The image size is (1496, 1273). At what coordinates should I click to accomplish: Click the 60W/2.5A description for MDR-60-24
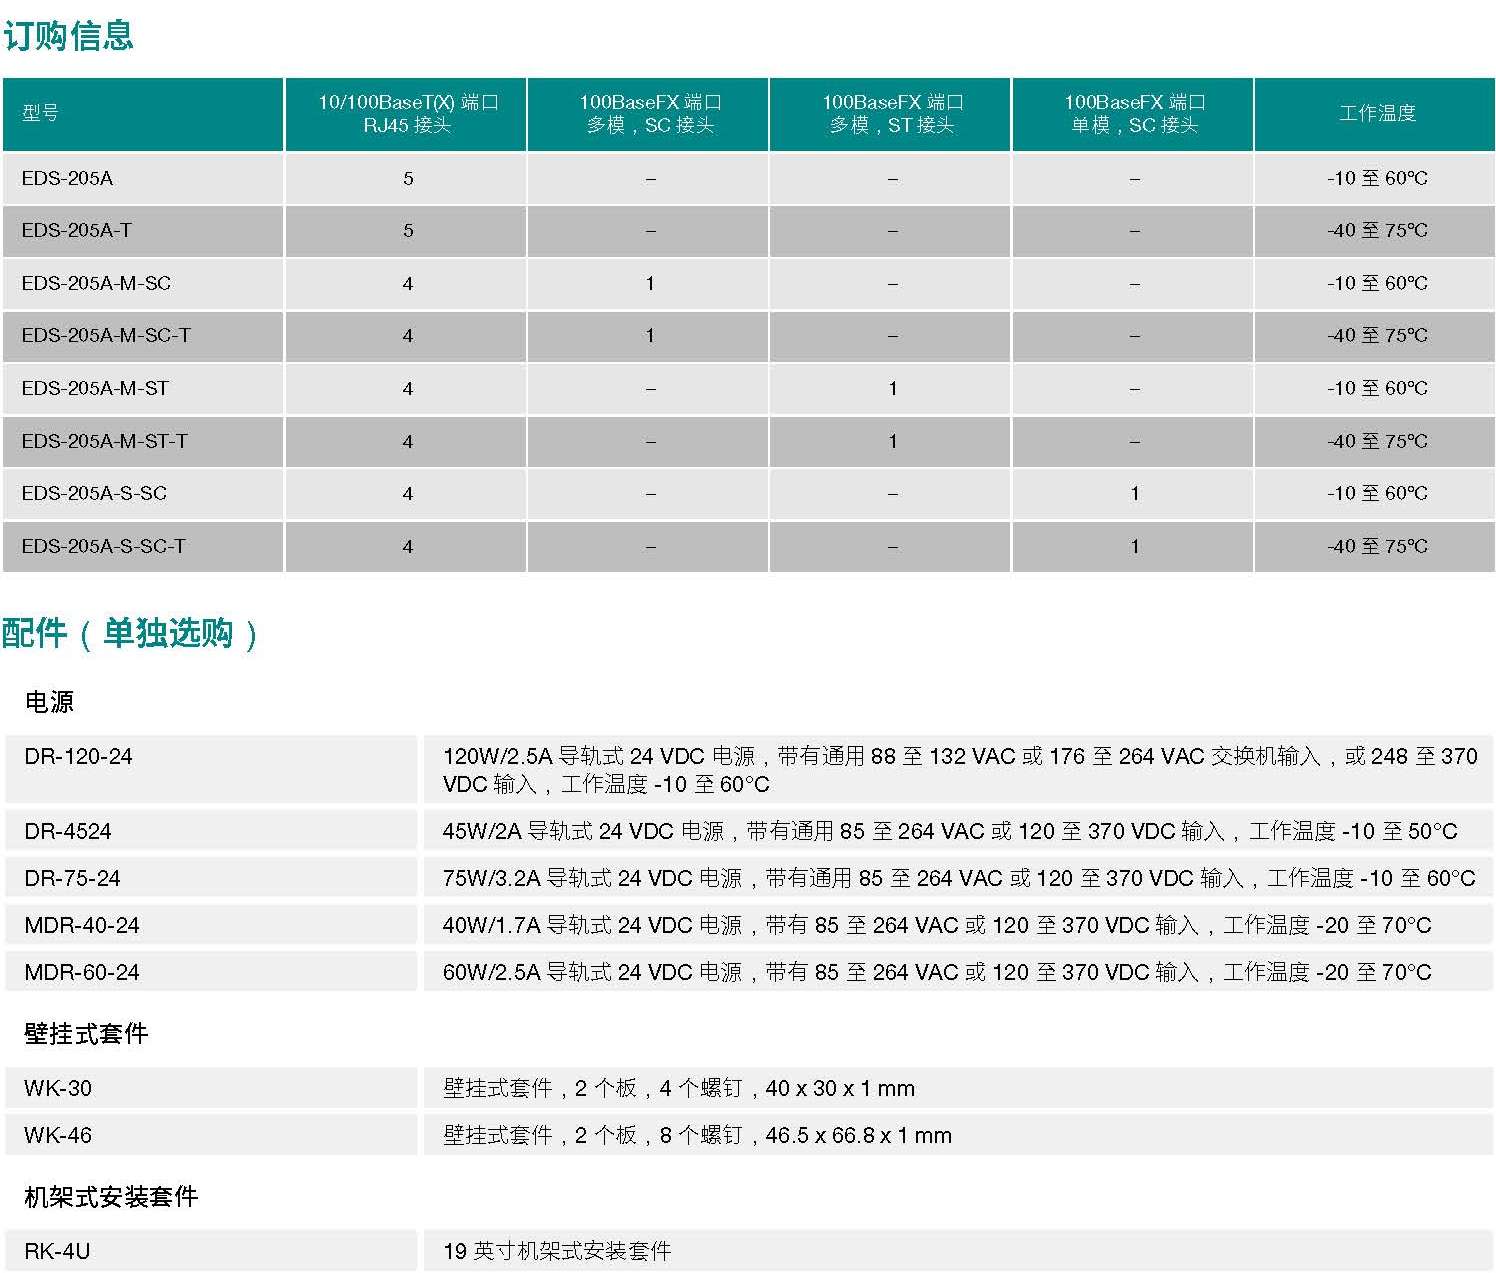pyautogui.click(x=937, y=972)
